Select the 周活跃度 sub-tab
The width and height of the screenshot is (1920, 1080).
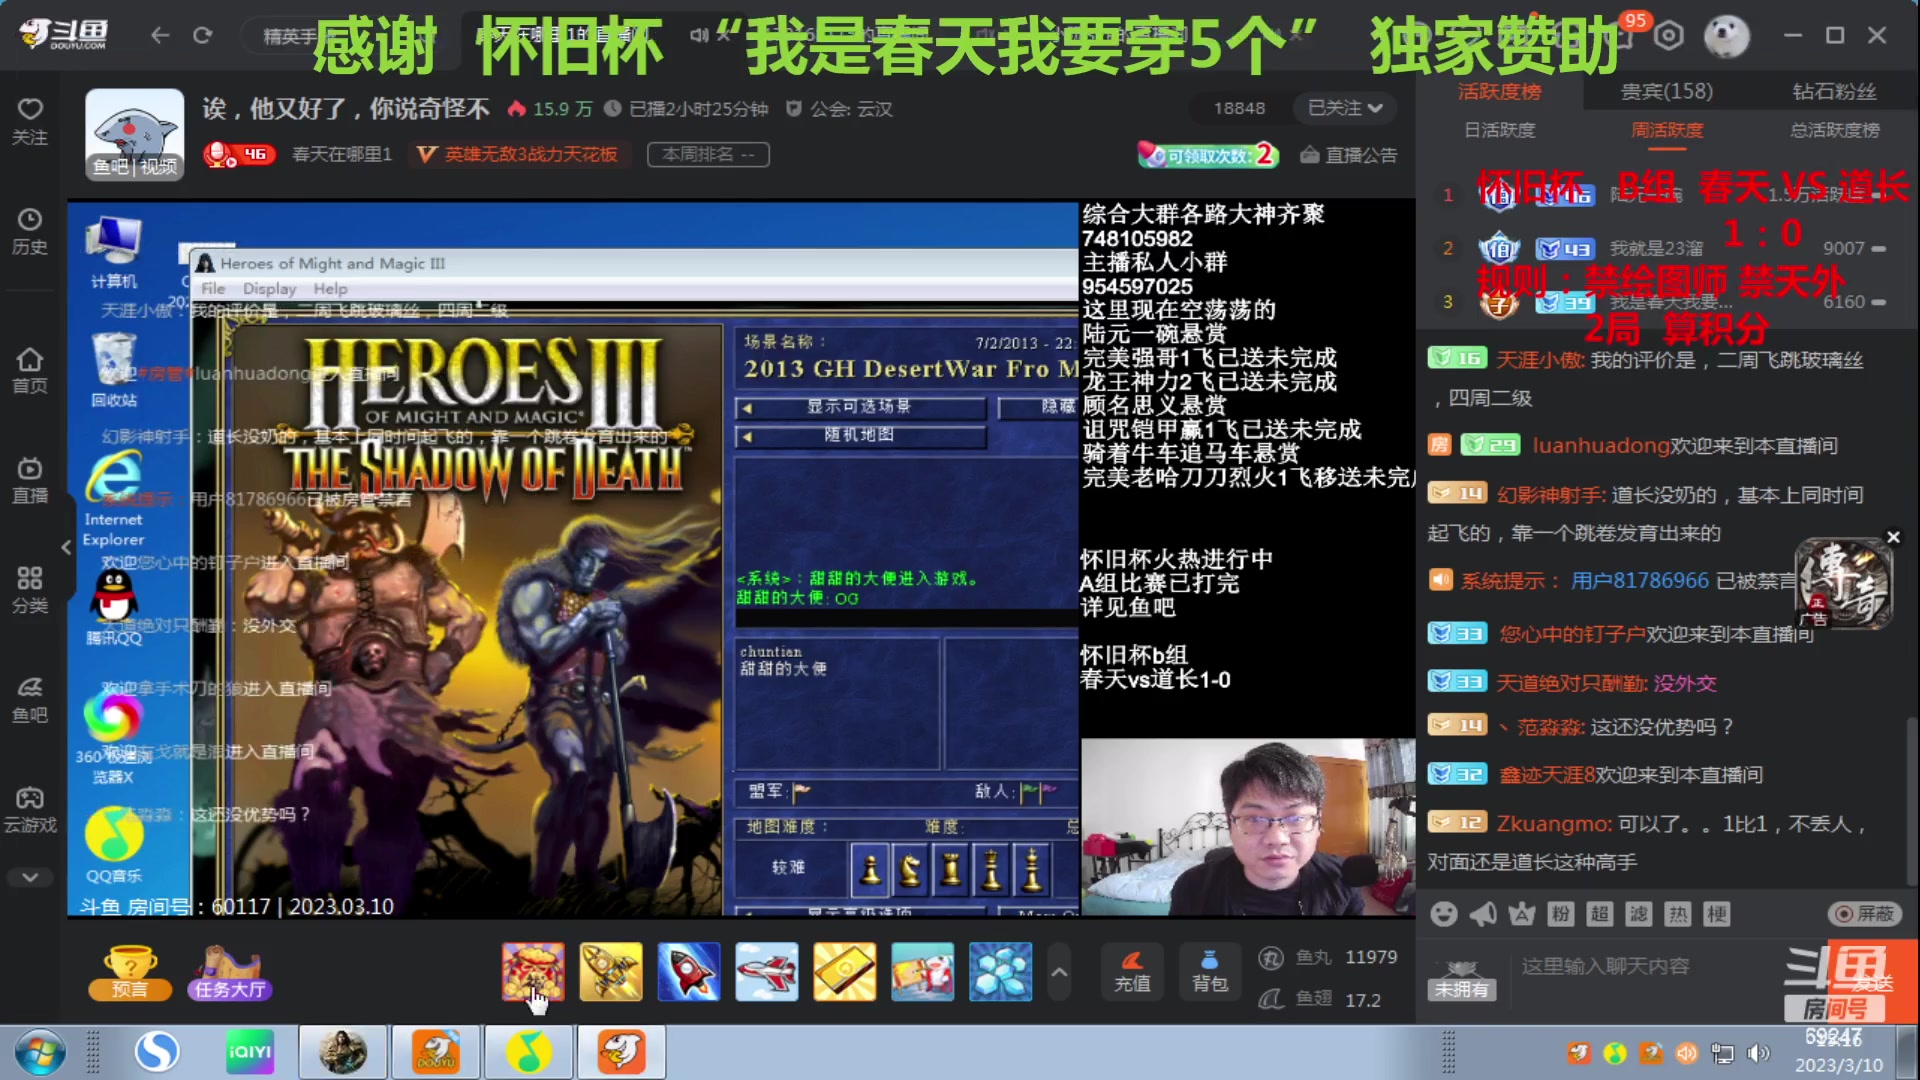click(1667, 130)
